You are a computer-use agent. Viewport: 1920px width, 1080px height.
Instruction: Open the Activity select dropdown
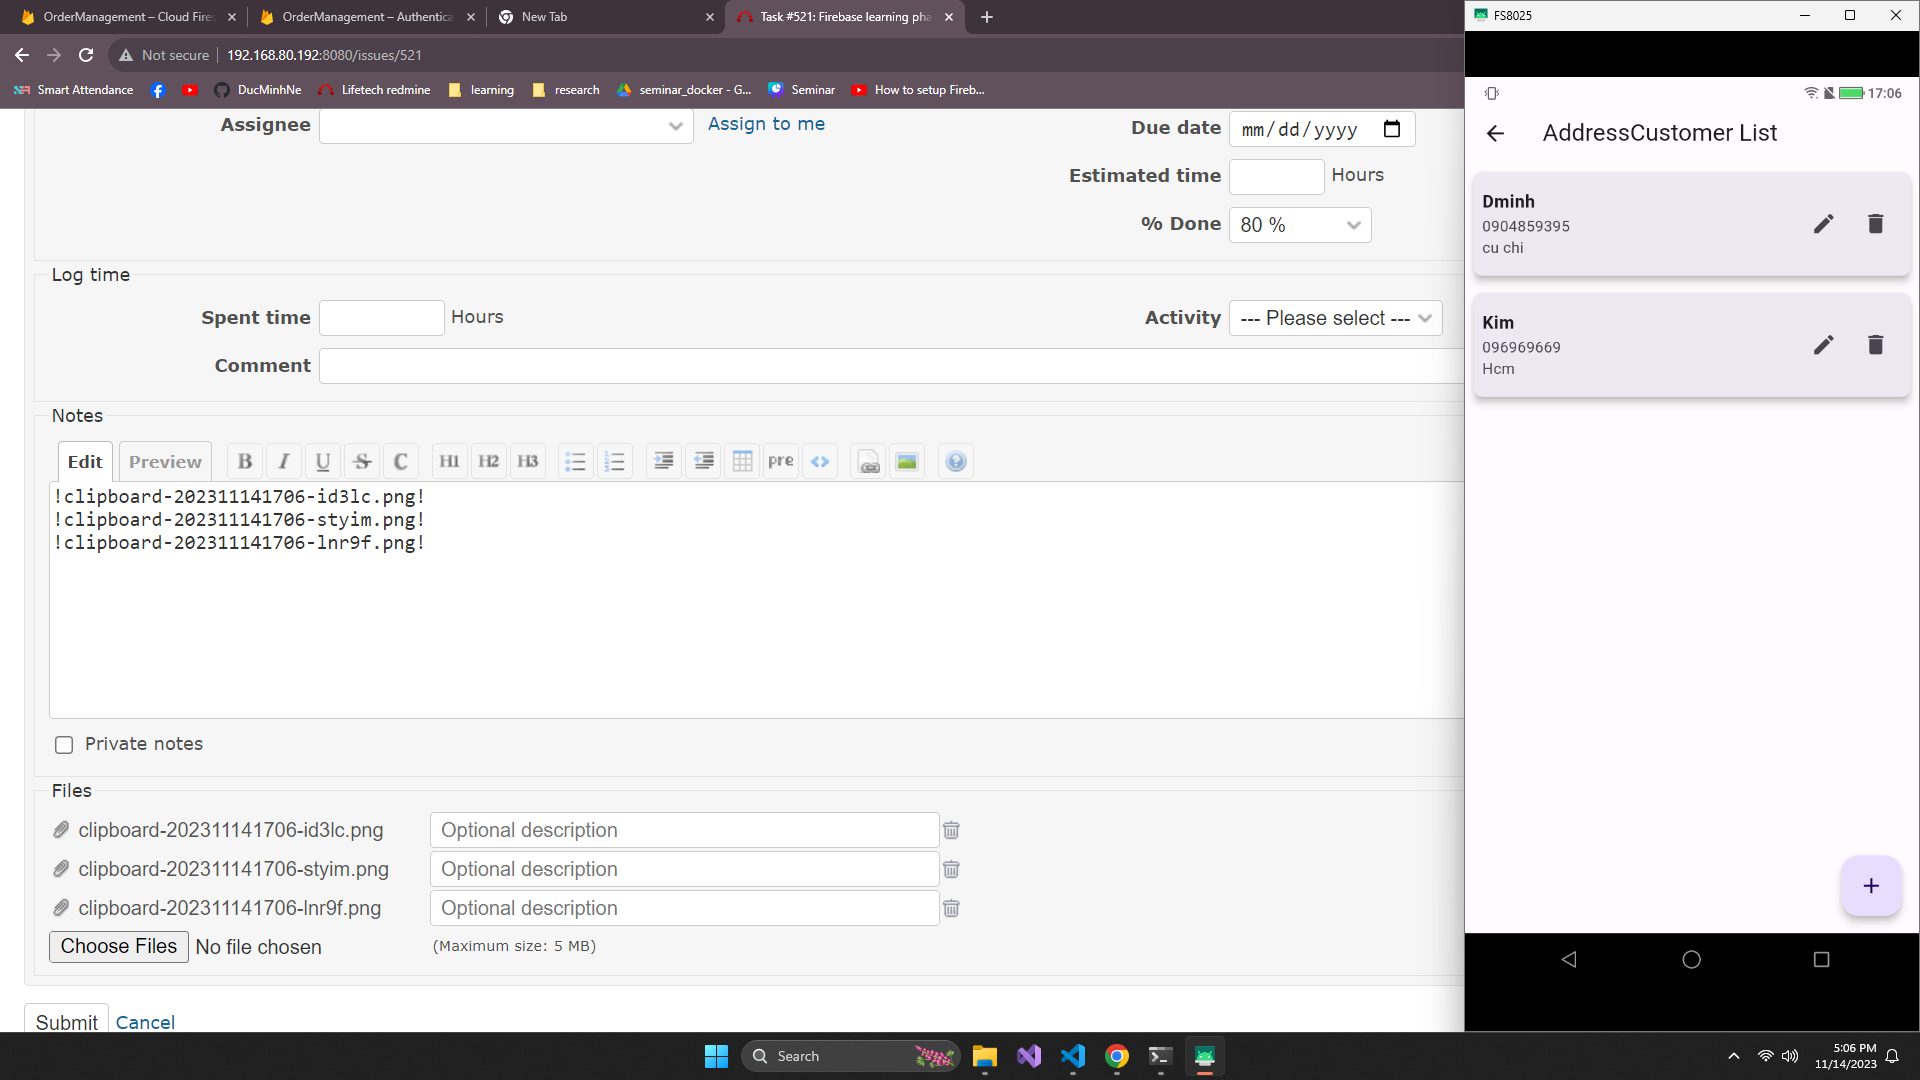click(x=1334, y=318)
